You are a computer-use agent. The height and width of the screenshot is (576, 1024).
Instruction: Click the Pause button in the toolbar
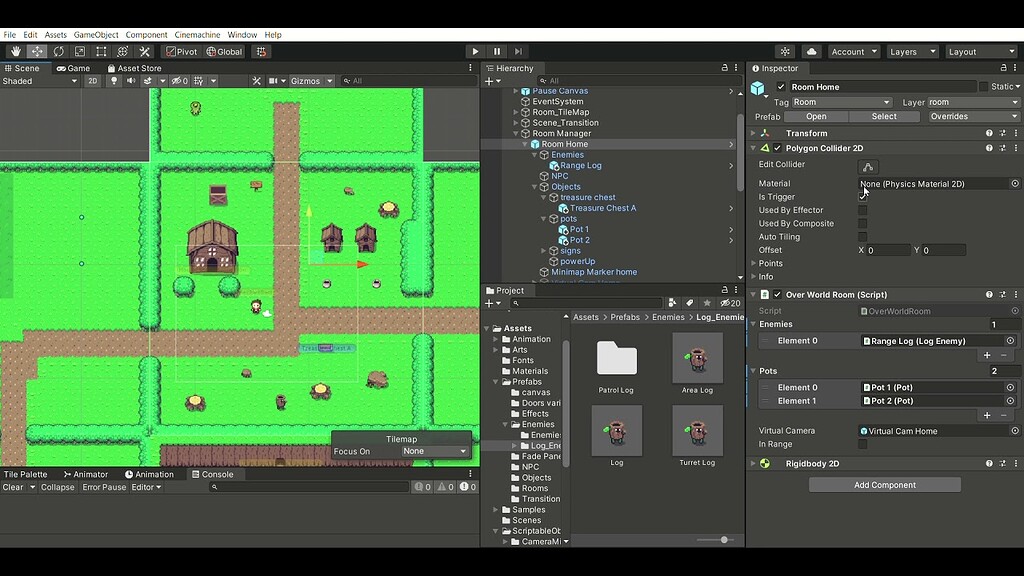(x=495, y=51)
